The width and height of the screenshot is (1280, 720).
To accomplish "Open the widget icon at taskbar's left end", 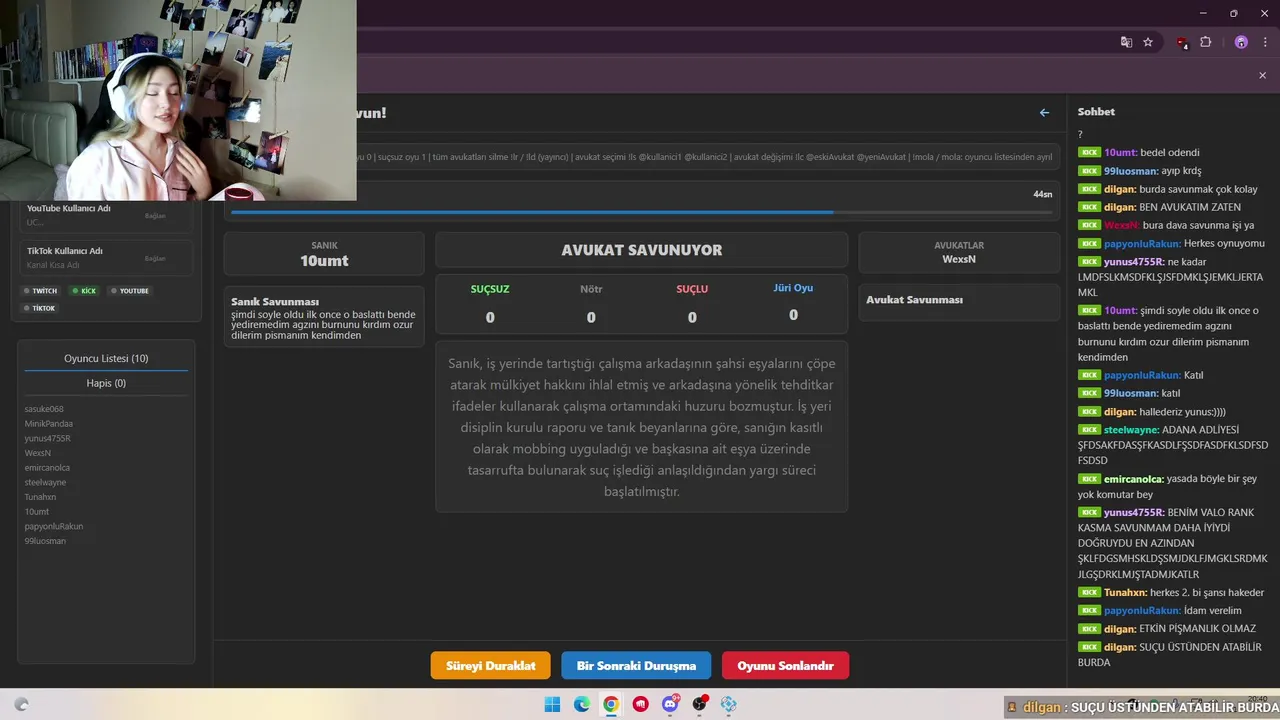I will 21,704.
